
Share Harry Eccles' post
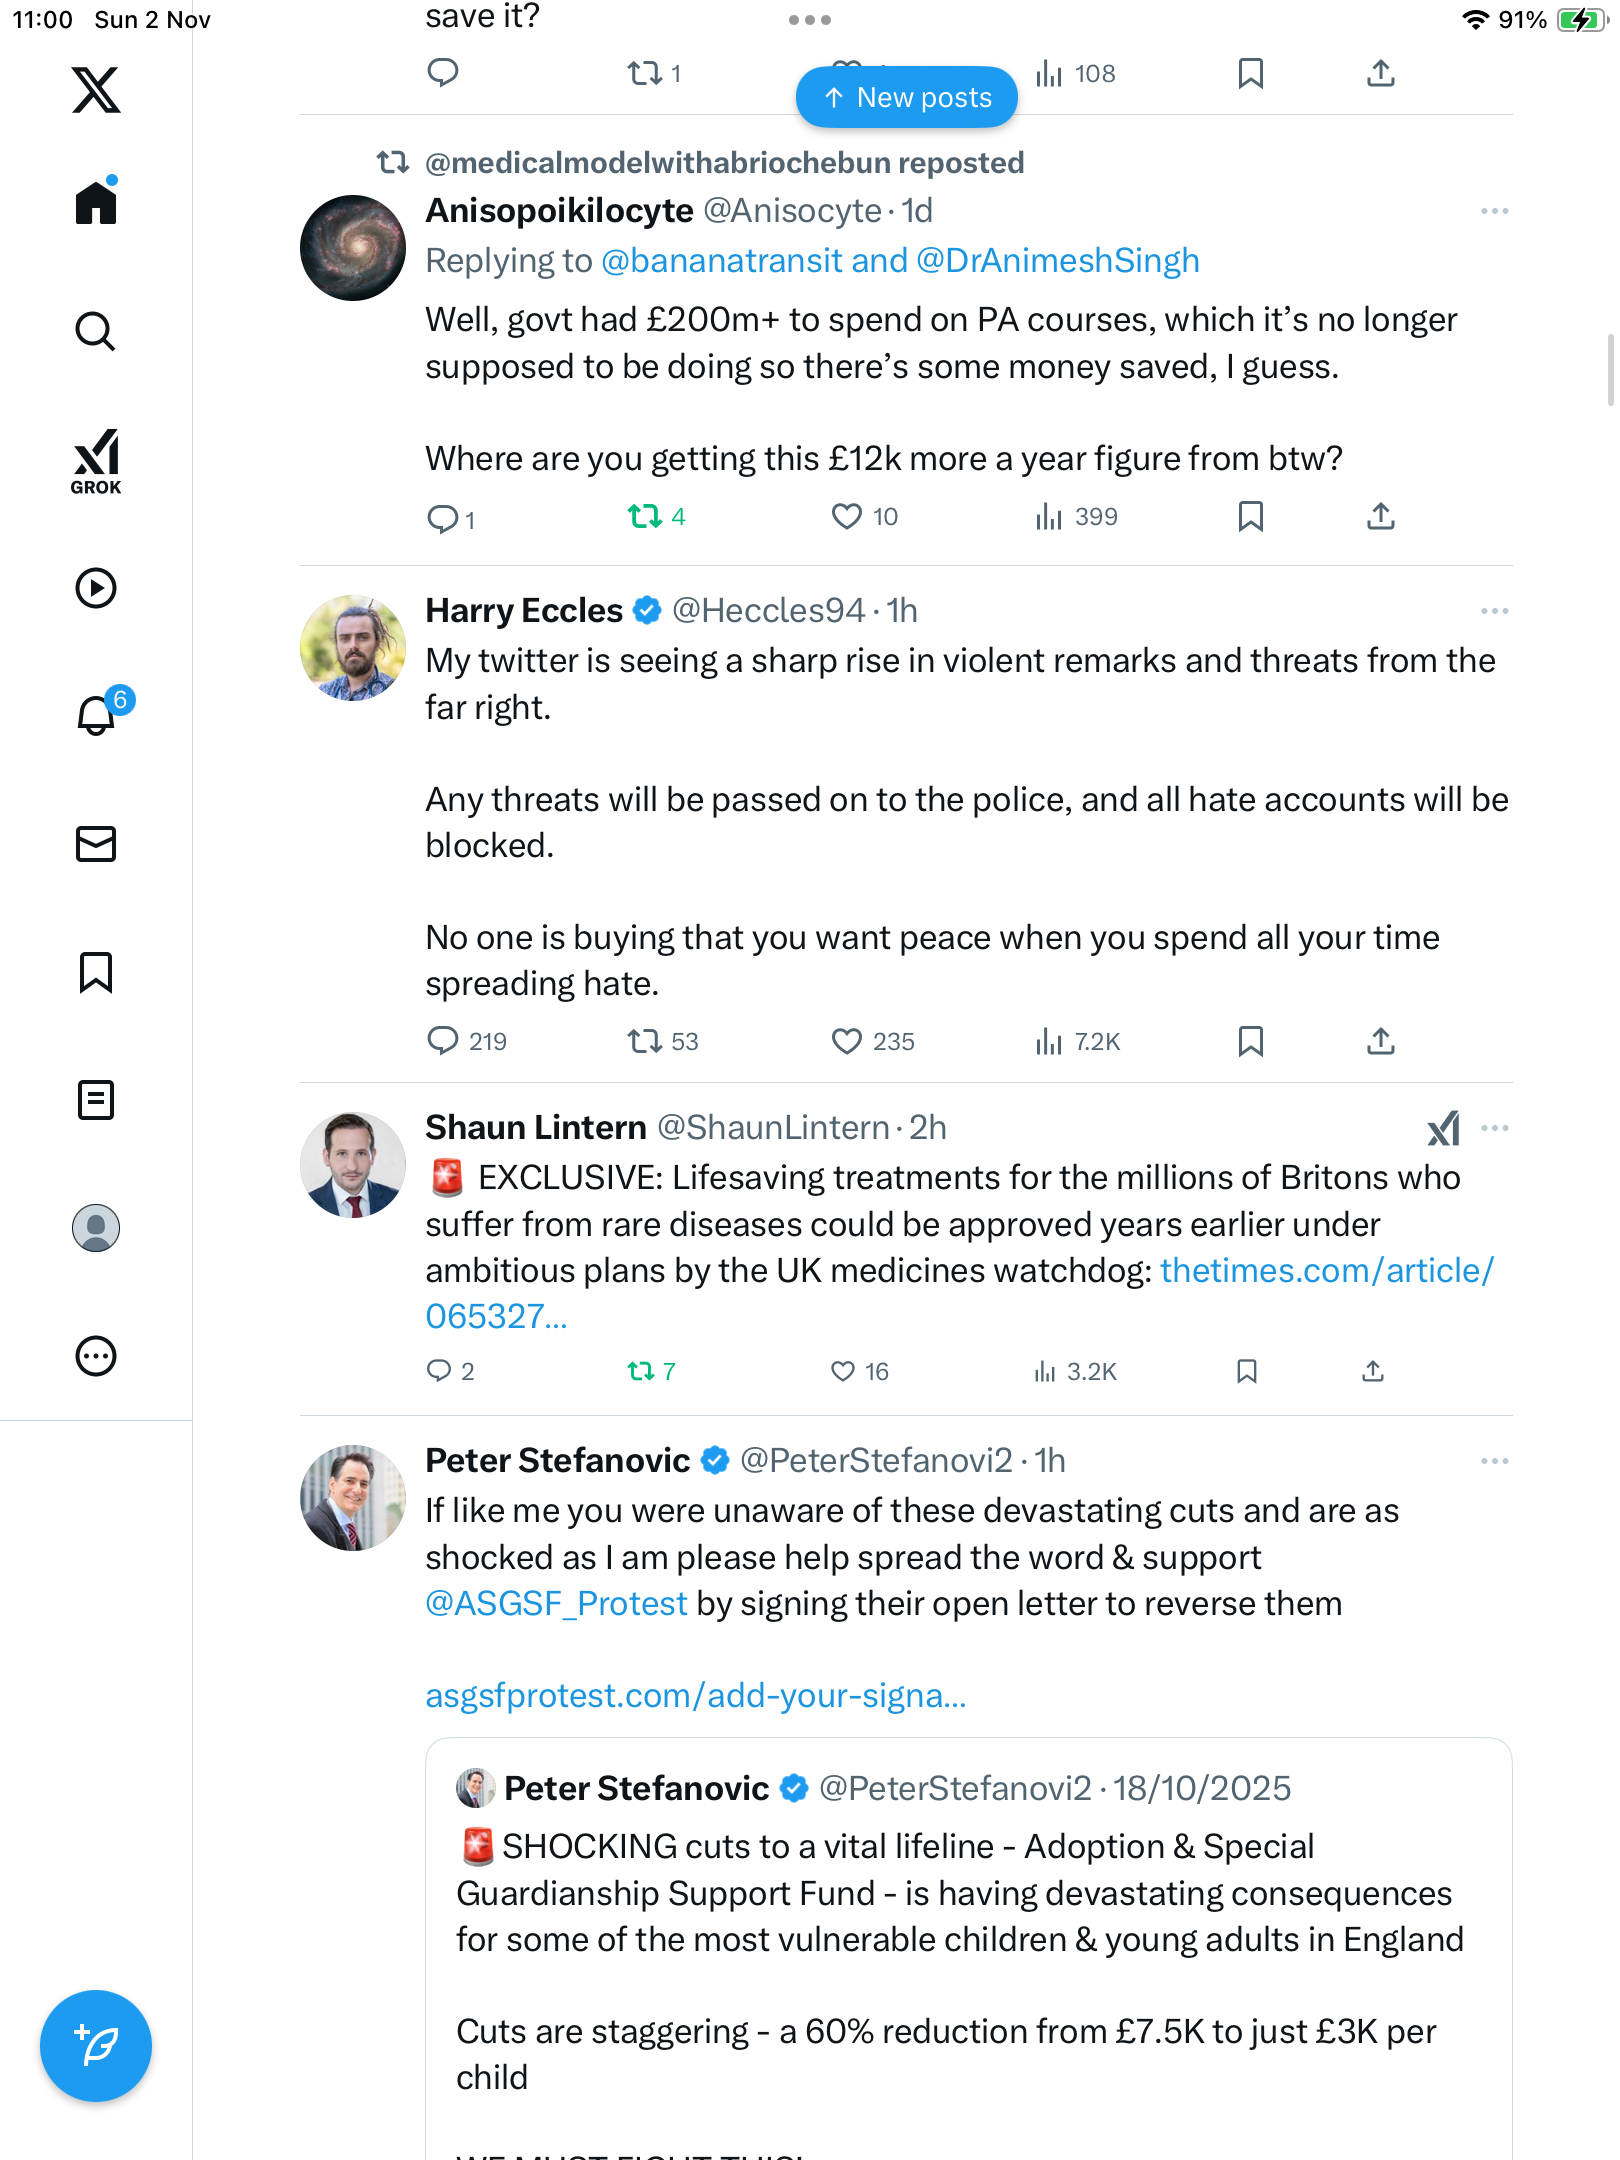[x=1380, y=1042]
